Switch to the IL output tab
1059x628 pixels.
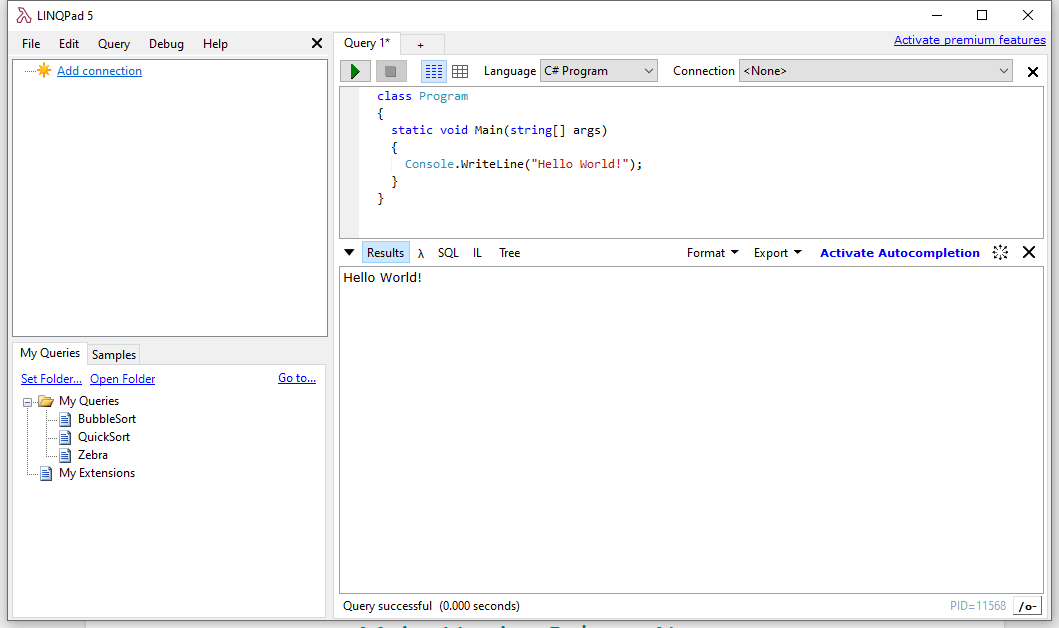pos(477,253)
